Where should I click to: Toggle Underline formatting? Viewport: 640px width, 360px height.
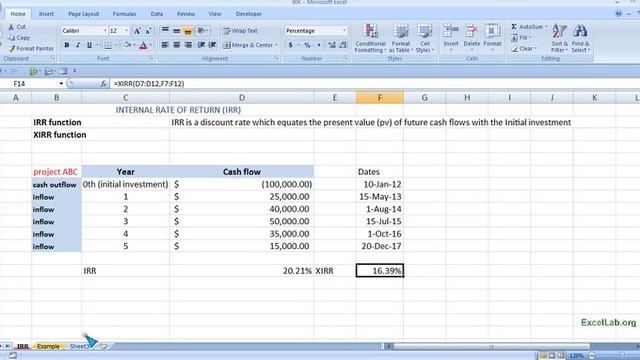coord(89,45)
